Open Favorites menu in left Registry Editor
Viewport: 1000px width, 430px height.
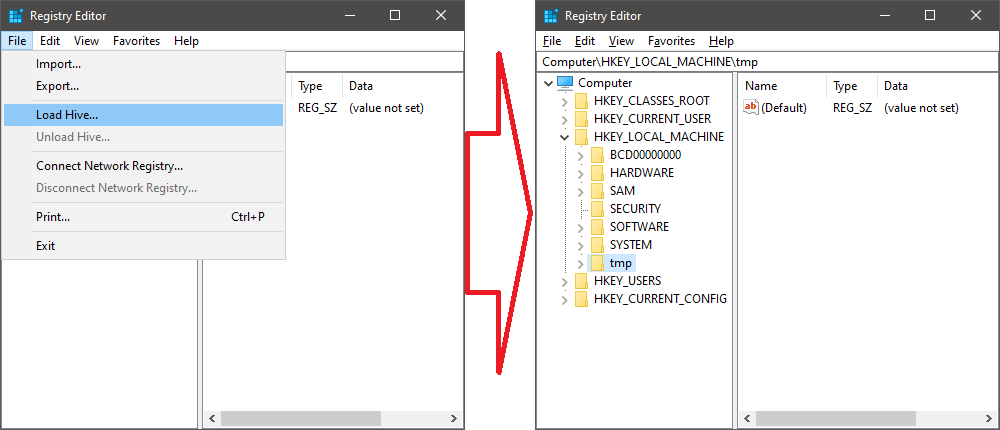click(x=136, y=41)
